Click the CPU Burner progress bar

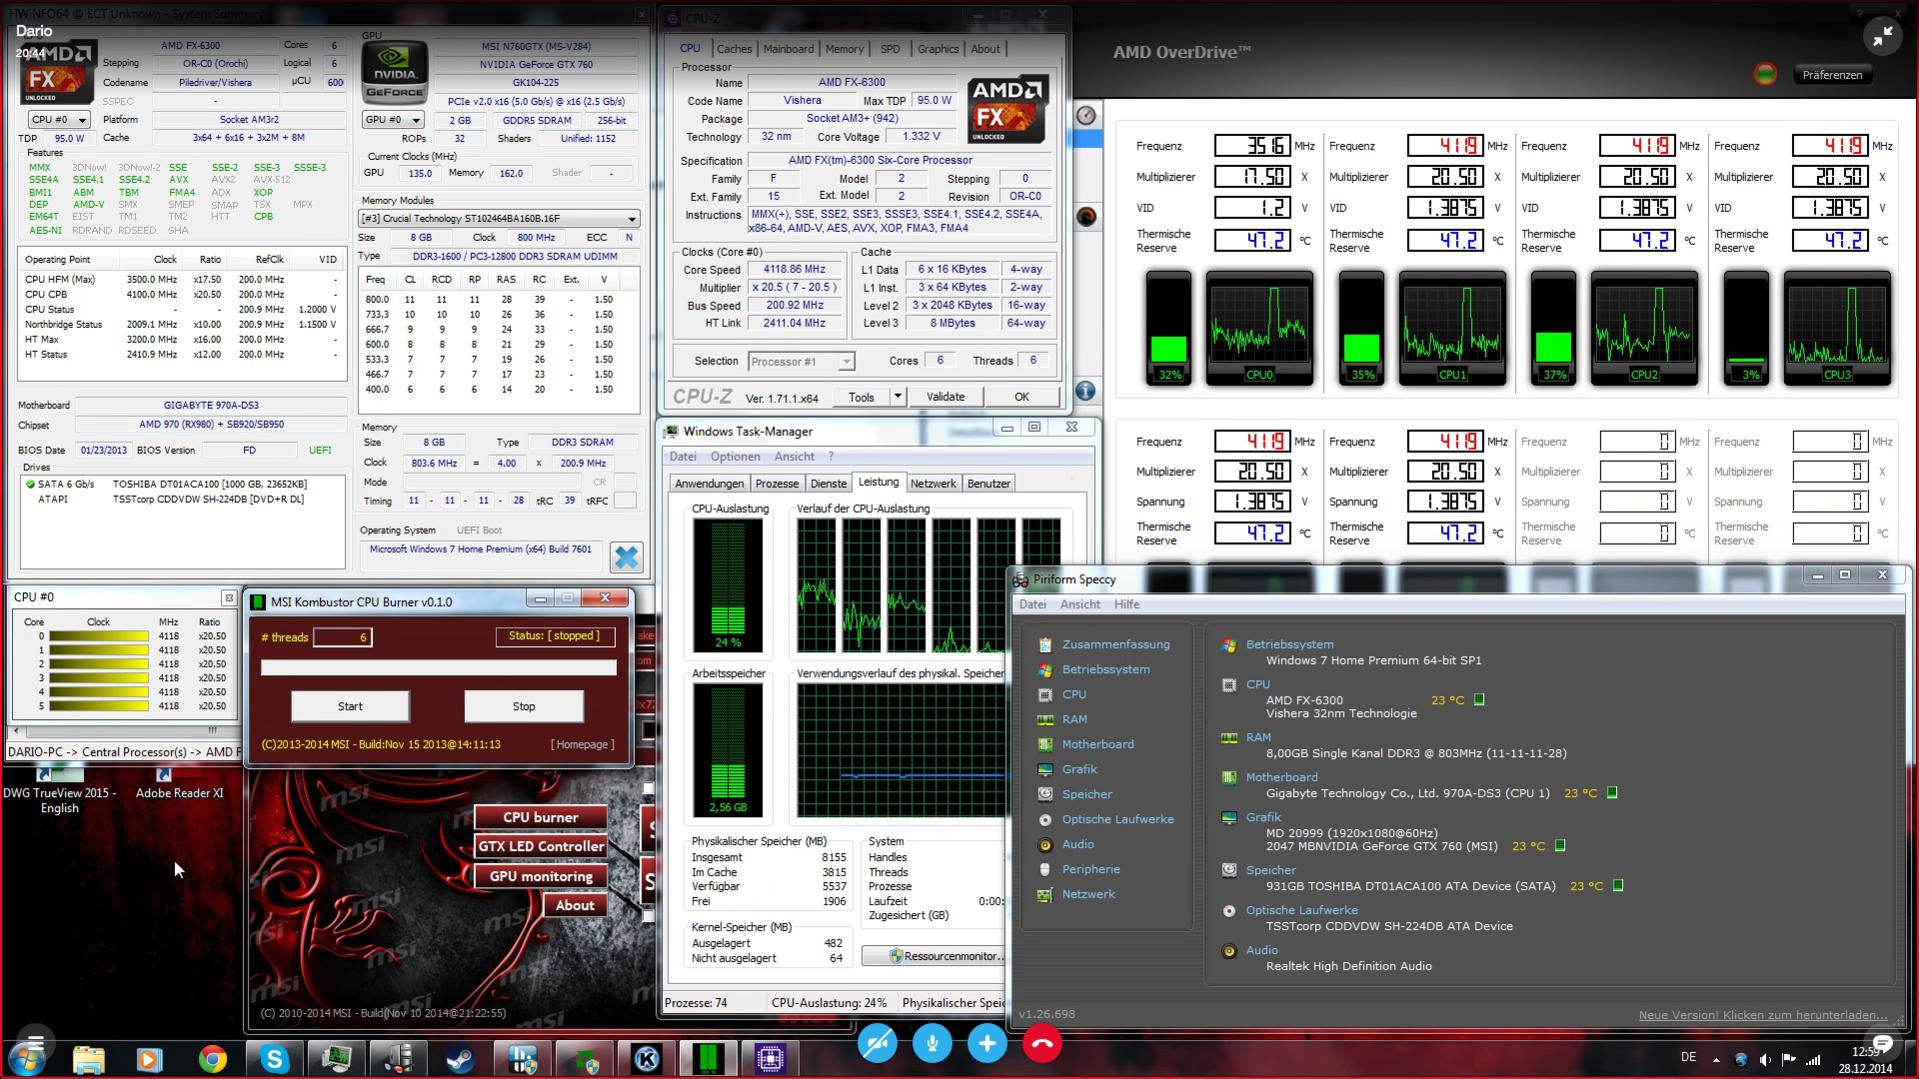(439, 668)
